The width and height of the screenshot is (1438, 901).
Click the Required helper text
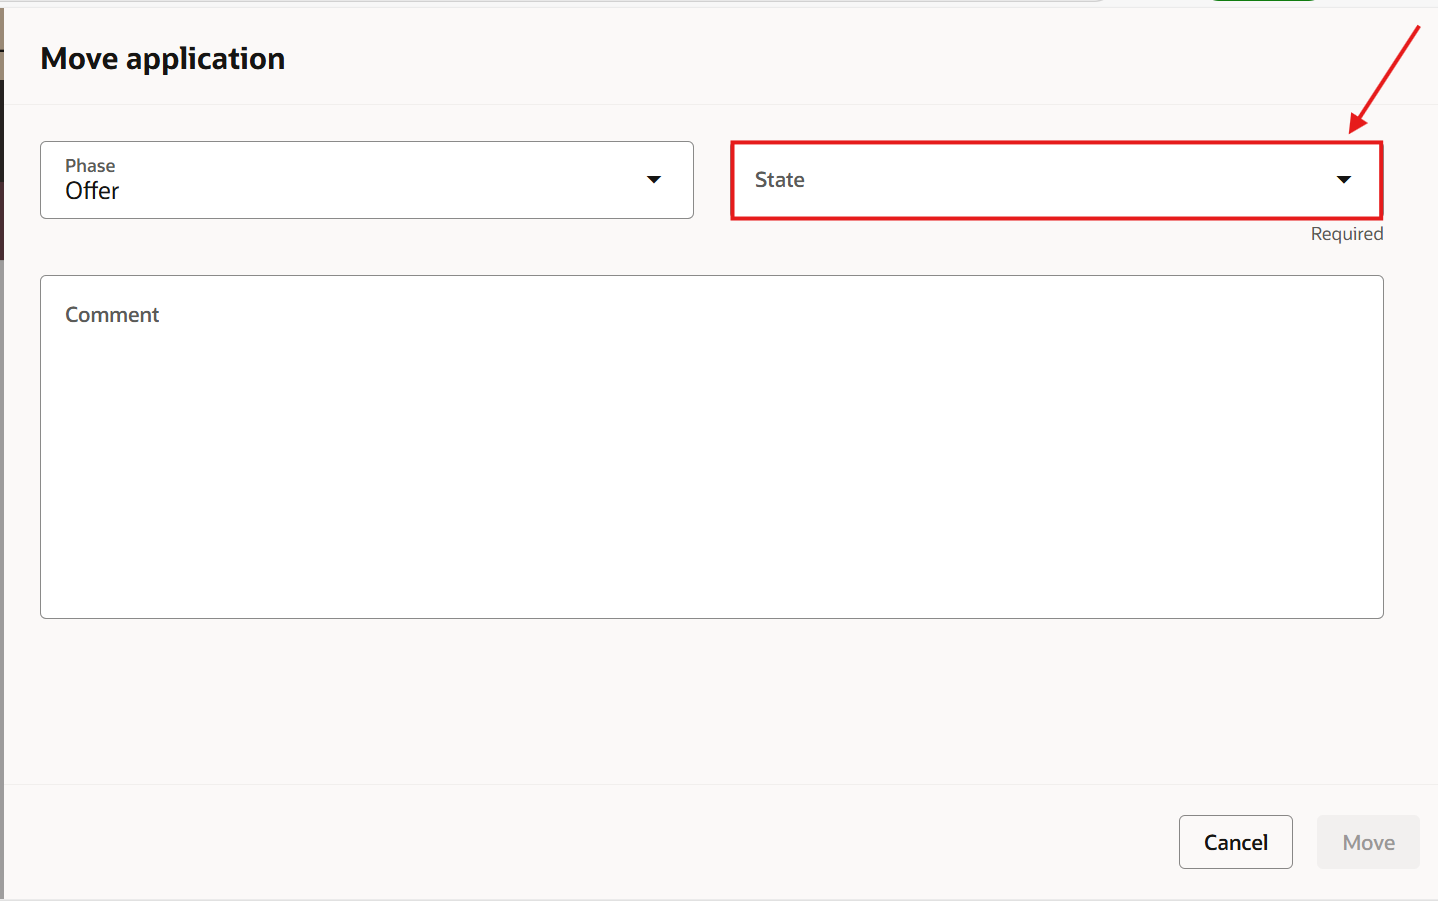(1346, 233)
